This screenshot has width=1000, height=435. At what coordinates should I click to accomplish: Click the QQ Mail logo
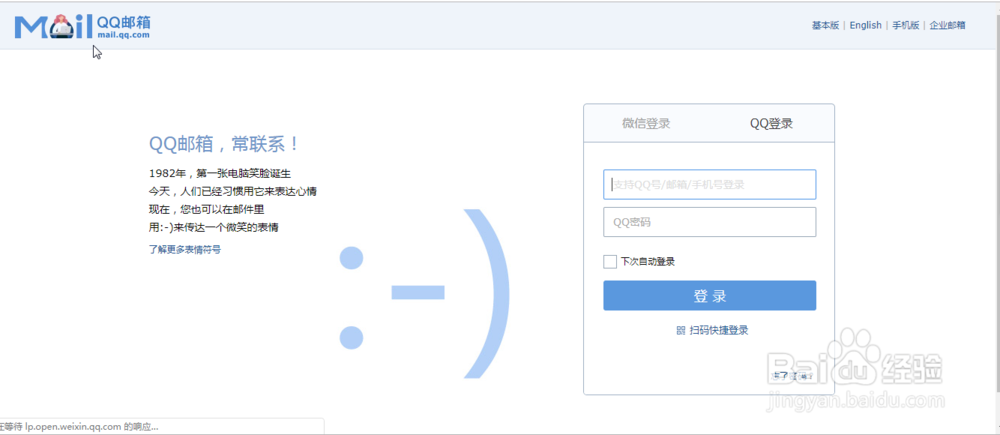[x=83, y=26]
